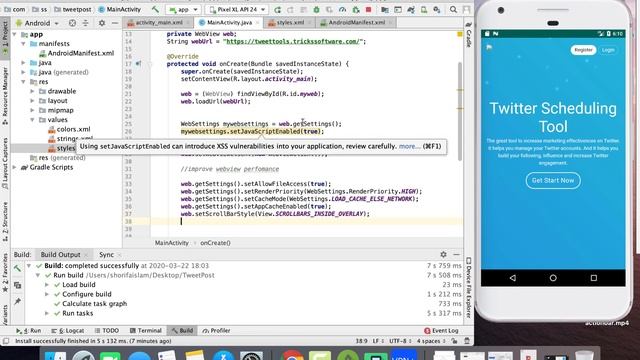Expand the mipmap folder
640x360 pixels.
point(32,110)
